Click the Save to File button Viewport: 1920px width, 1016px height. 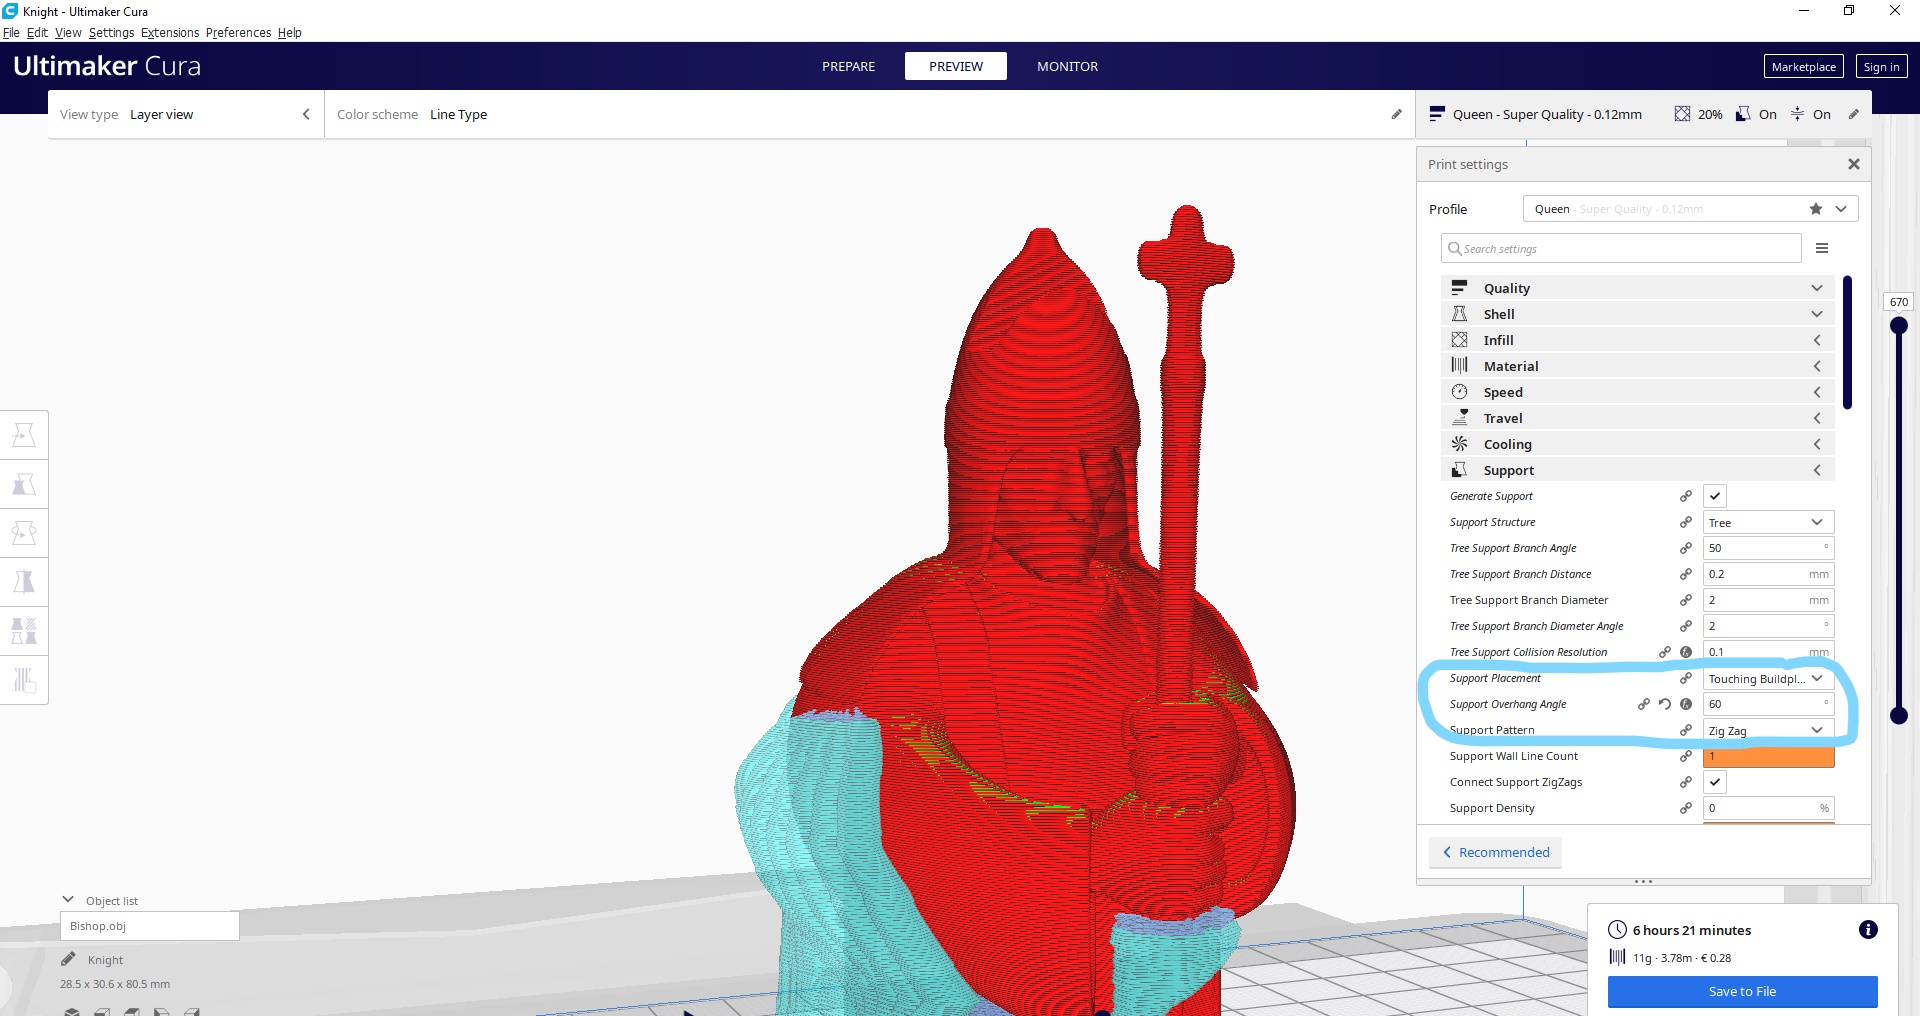pos(1741,991)
